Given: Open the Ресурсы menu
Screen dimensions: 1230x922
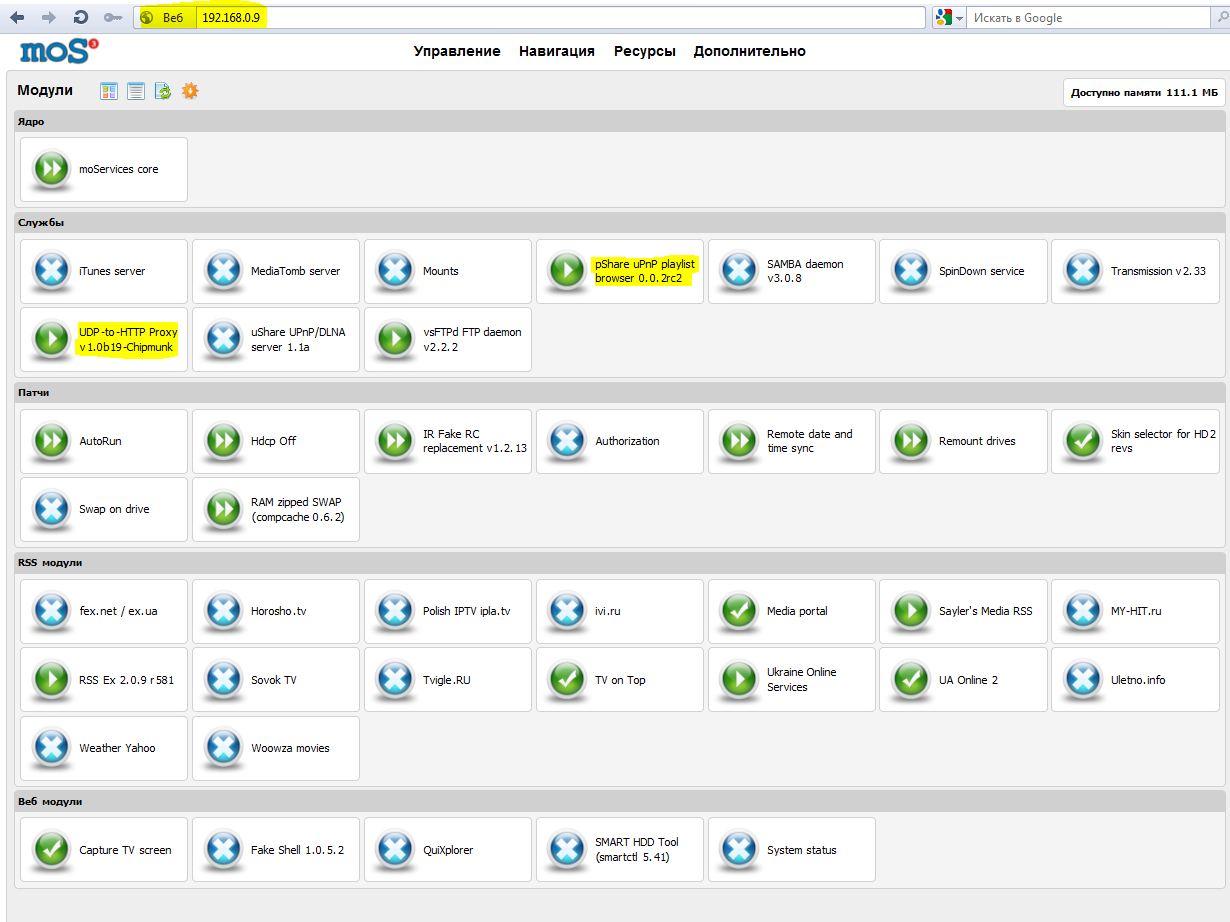Looking at the screenshot, I should click(x=645, y=51).
